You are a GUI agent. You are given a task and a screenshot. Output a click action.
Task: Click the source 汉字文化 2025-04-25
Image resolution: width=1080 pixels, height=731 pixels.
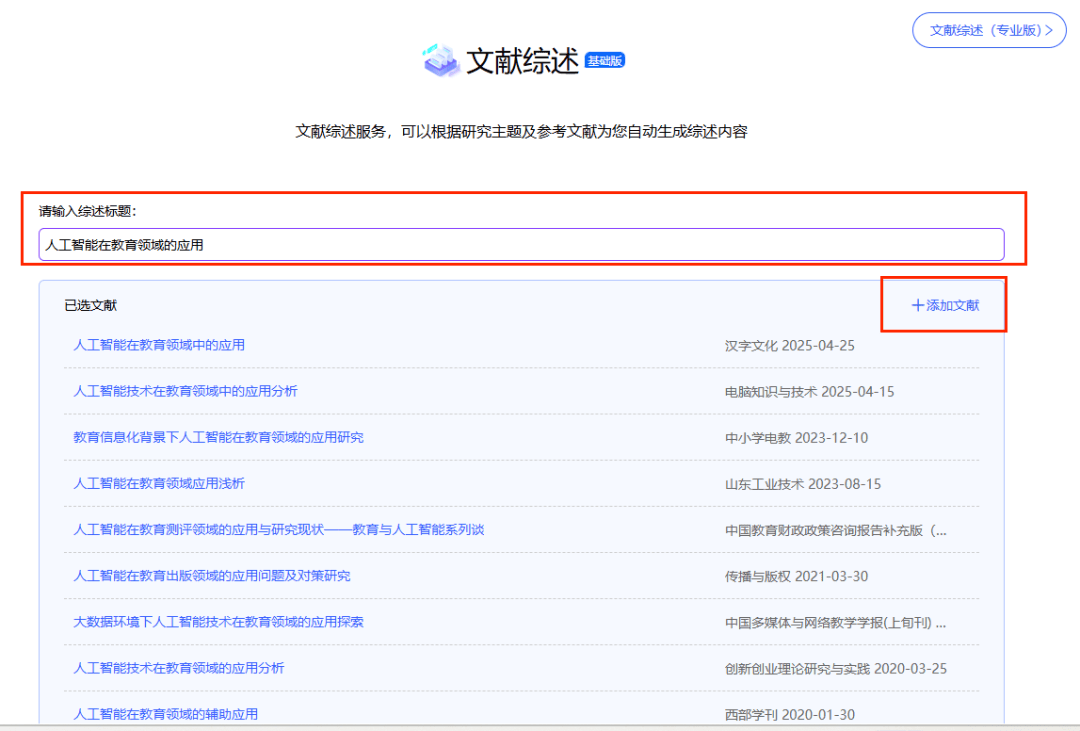[789, 346]
